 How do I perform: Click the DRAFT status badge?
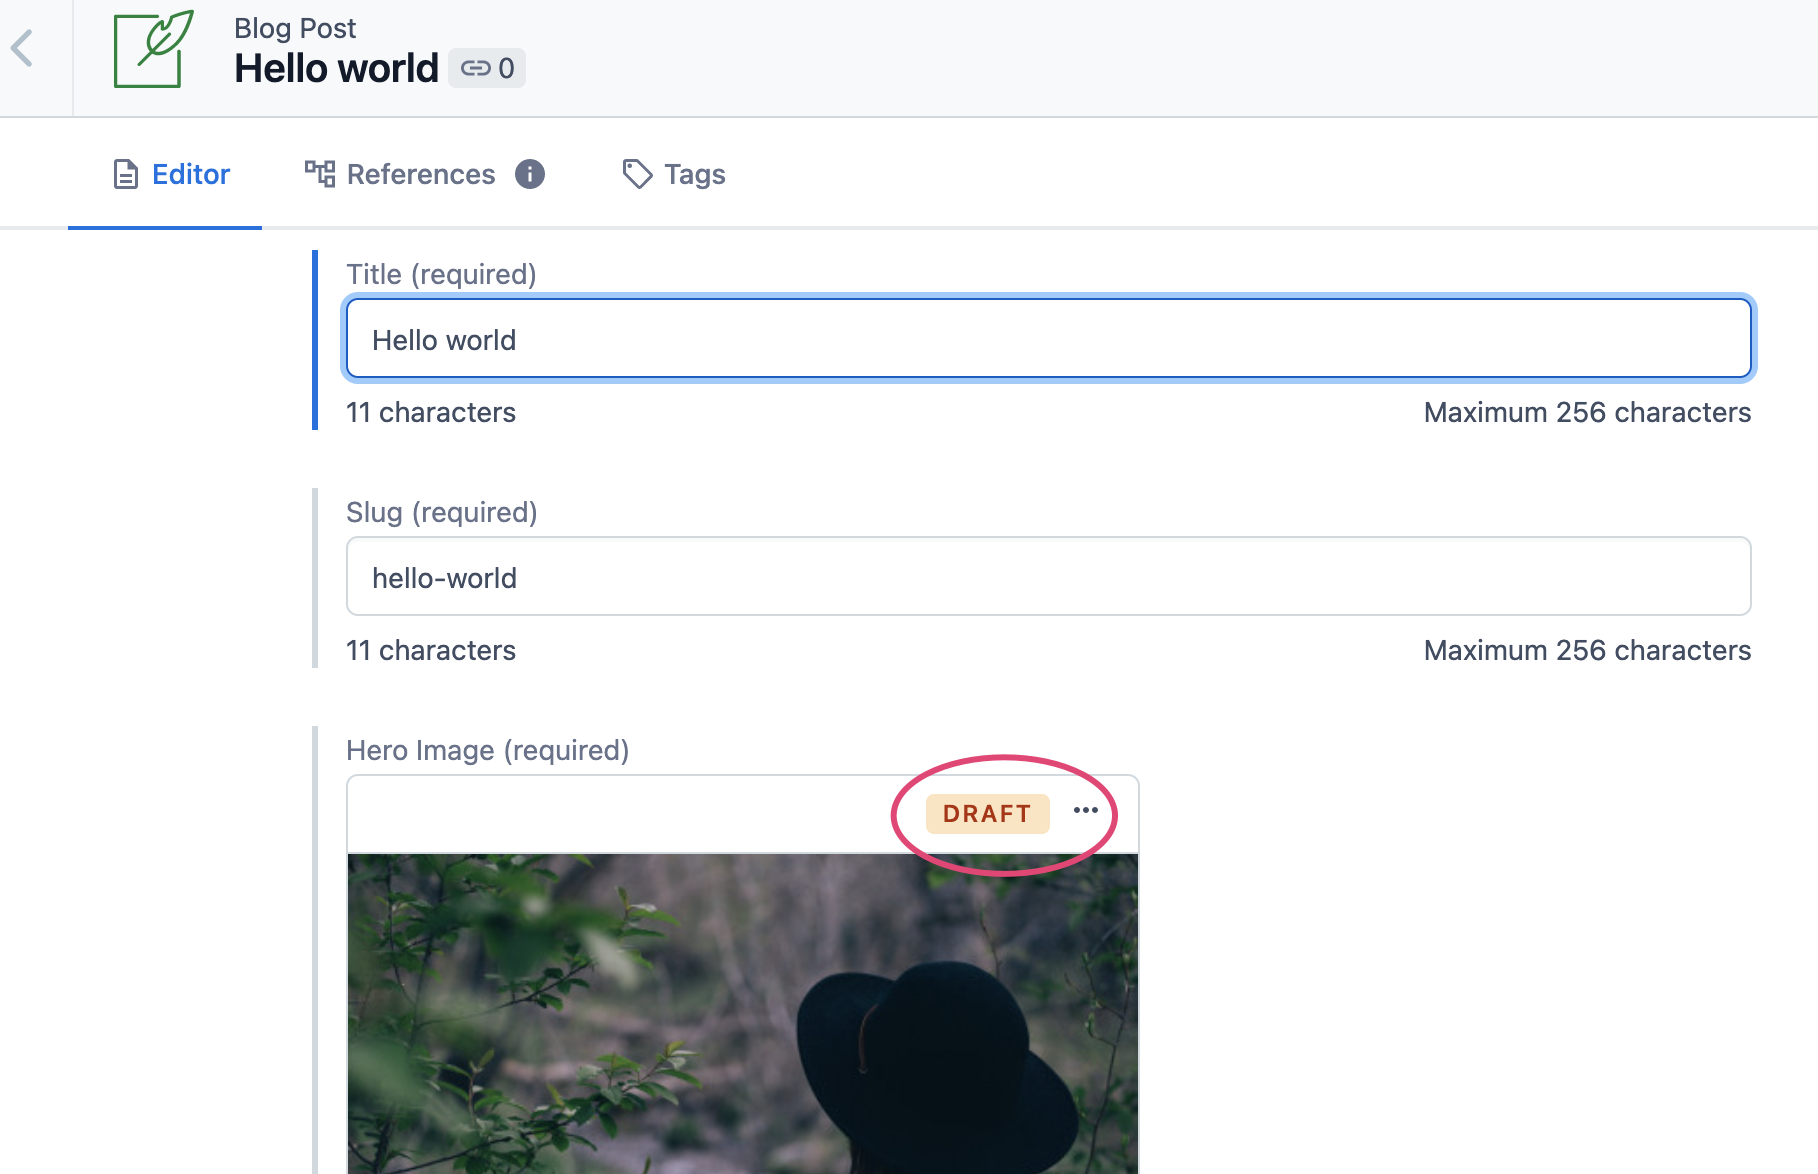coord(986,813)
